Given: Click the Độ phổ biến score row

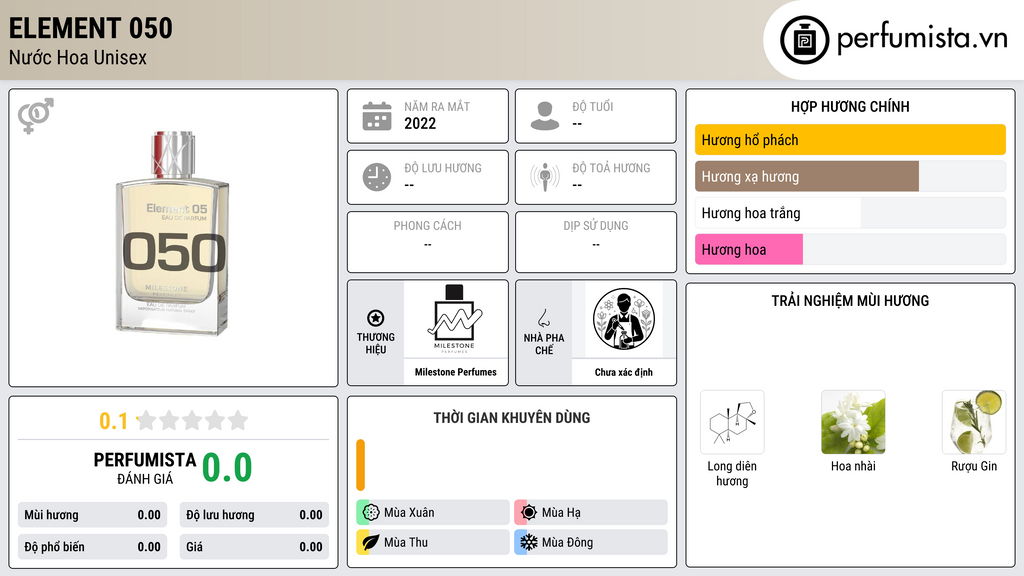Looking at the screenshot, I should click(x=93, y=547).
